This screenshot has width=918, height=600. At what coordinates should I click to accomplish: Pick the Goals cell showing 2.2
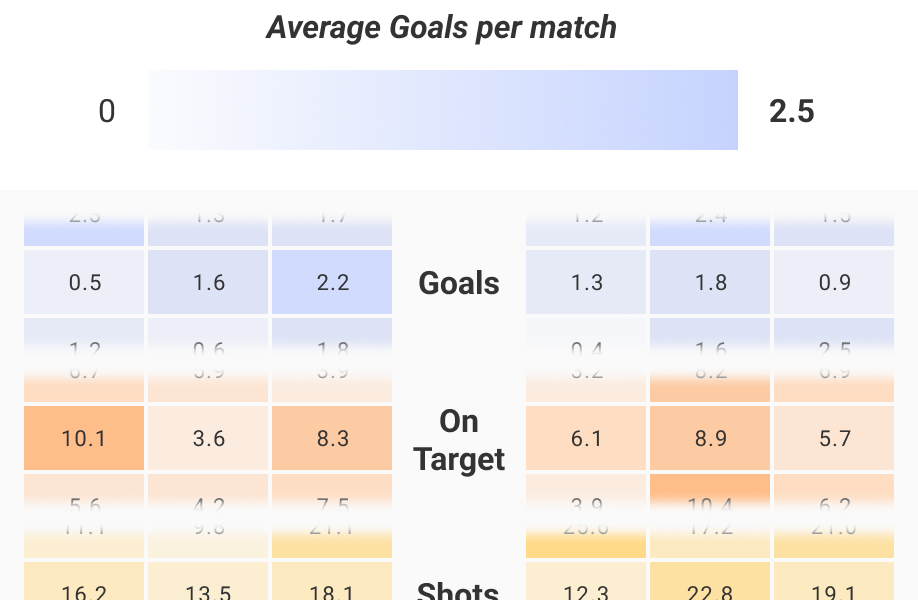pos(332,283)
